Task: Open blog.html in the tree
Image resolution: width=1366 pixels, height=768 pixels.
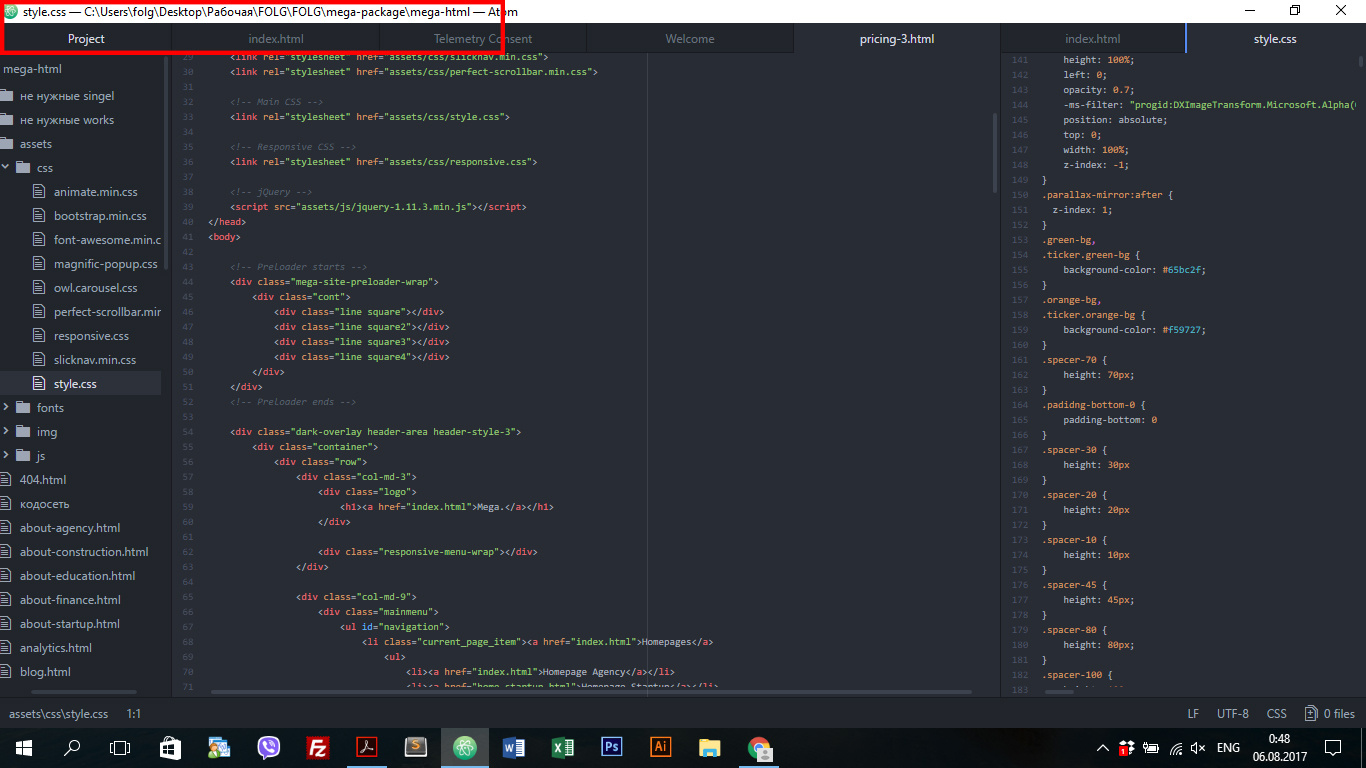Action: pos(45,672)
